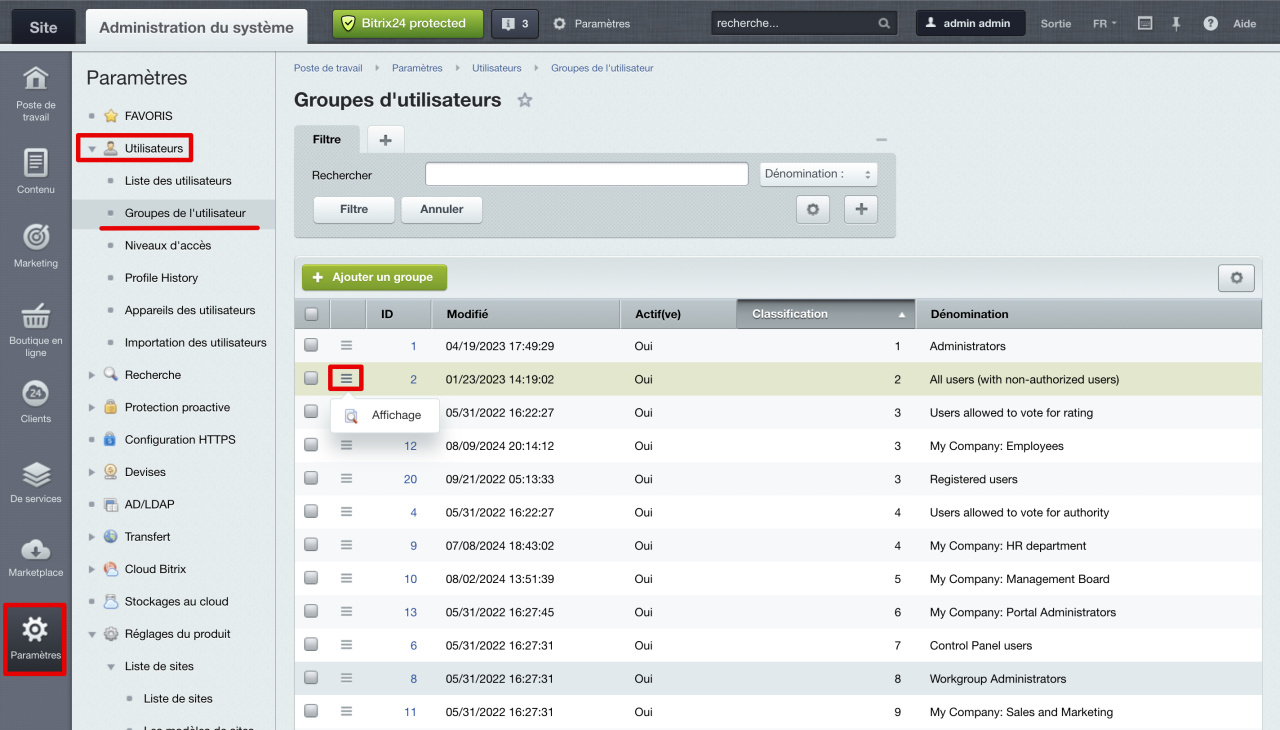This screenshot has width=1280, height=730.
Task: Expand the Protection proactive tree node
Action: coord(92,407)
